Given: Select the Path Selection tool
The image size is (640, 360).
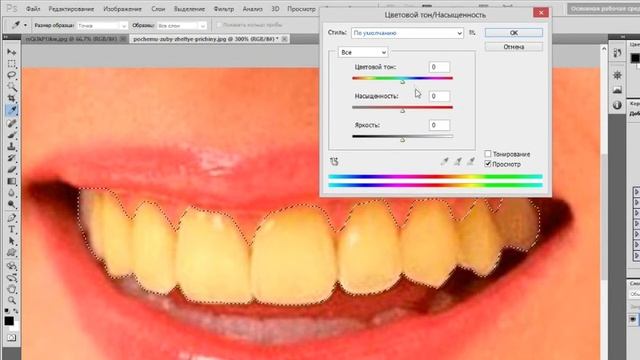Looking at the screenshot, I should point(11,241).
